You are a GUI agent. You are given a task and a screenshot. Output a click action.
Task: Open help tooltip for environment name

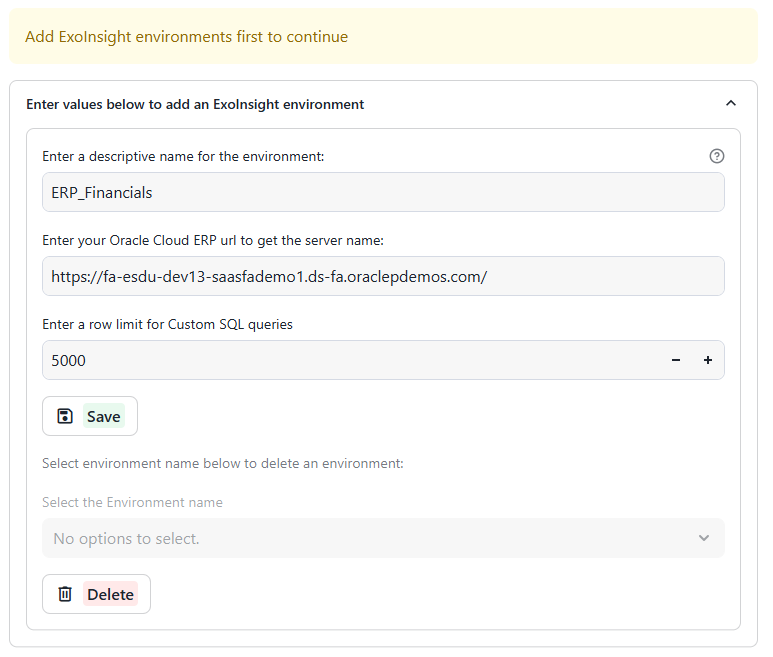click(716, 156)
